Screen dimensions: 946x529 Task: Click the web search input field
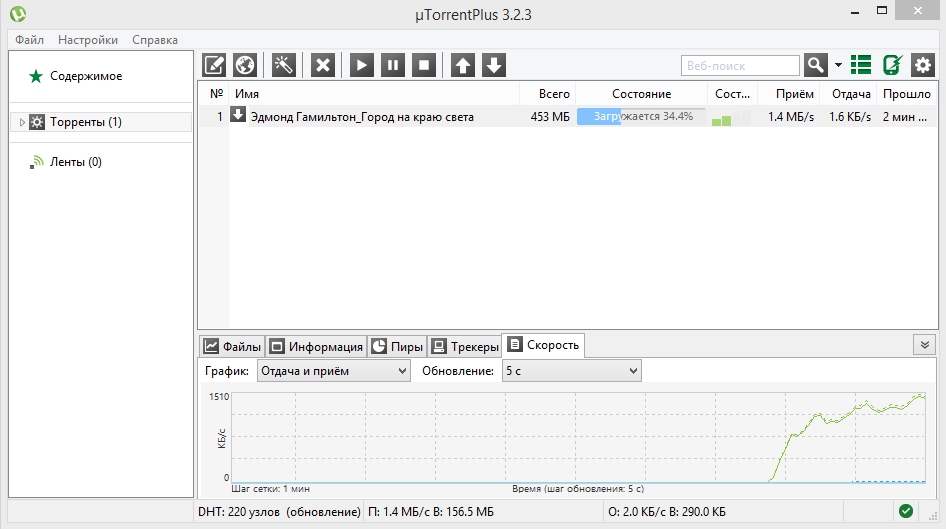pyautogui.click(x=740, y=65)
